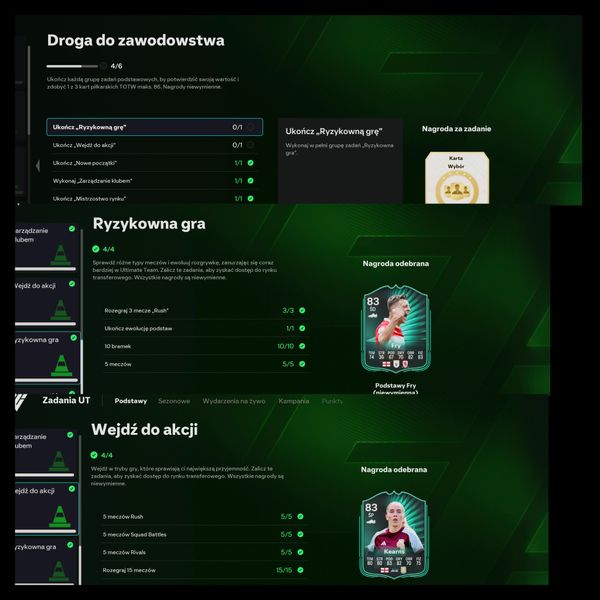The width and height of the screenshot is (600, 600).
Task: Click the check icon on 'Rozegraj 3 mecze Rush'
Action: 302,310
